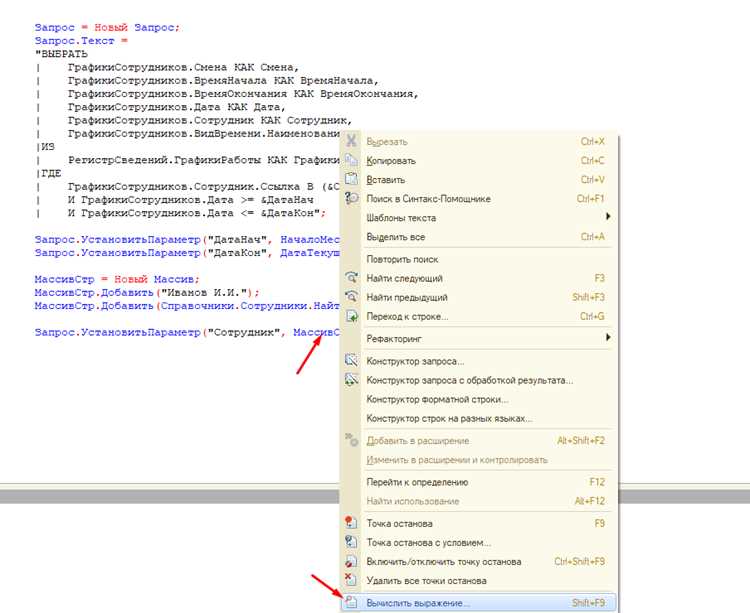Click the conditional breakpoint icon
Image resolution: width=750 pixels, height=613 pixels.
(x=351, y=542)
